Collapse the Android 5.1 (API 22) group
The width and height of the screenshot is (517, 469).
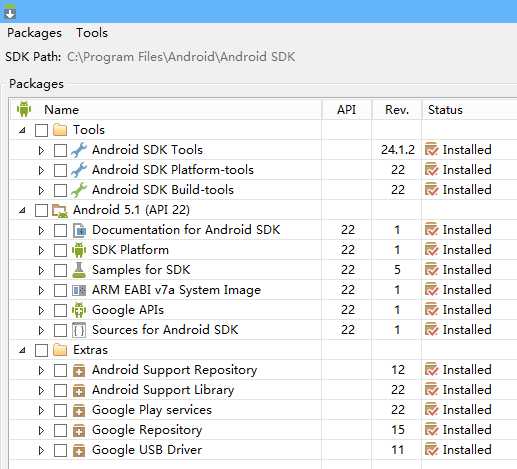pyautogui.click(x=22, y=210)
